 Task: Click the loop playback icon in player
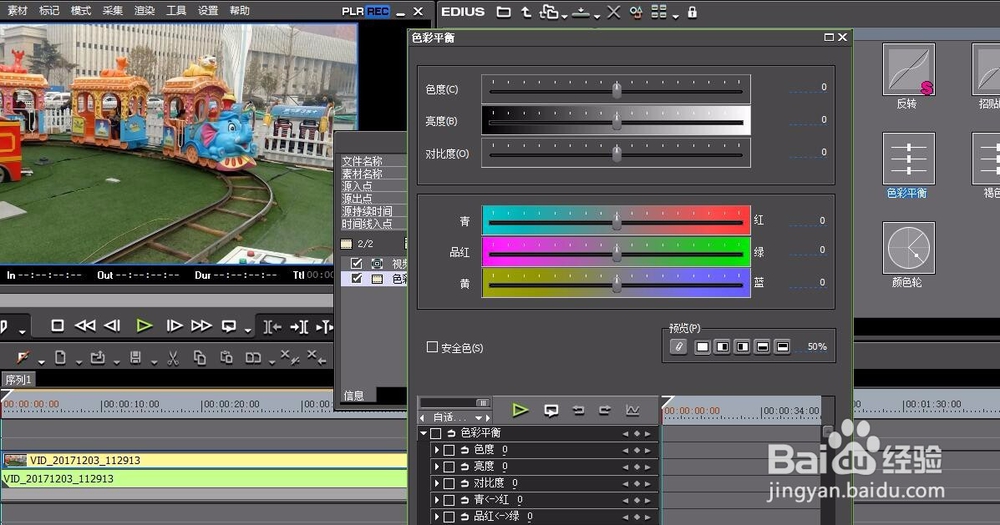coord(228,326)
